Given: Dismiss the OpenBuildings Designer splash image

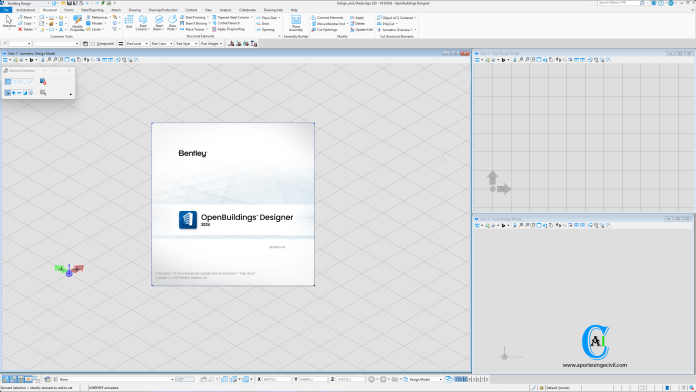Looking at the screenshot, I should pos(233,204).
